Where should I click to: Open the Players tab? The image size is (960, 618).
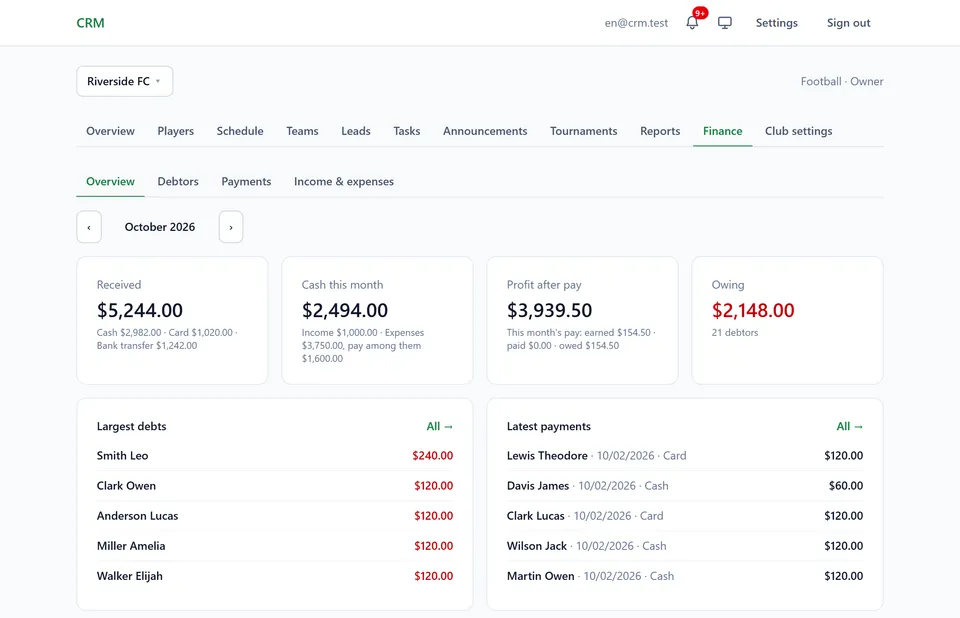(176, 131)
